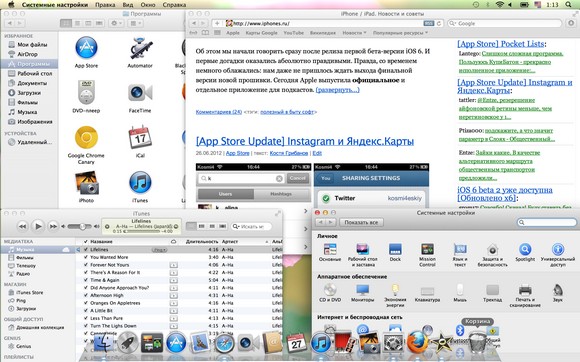Open Экономия энергии preferences

point(395,290)
